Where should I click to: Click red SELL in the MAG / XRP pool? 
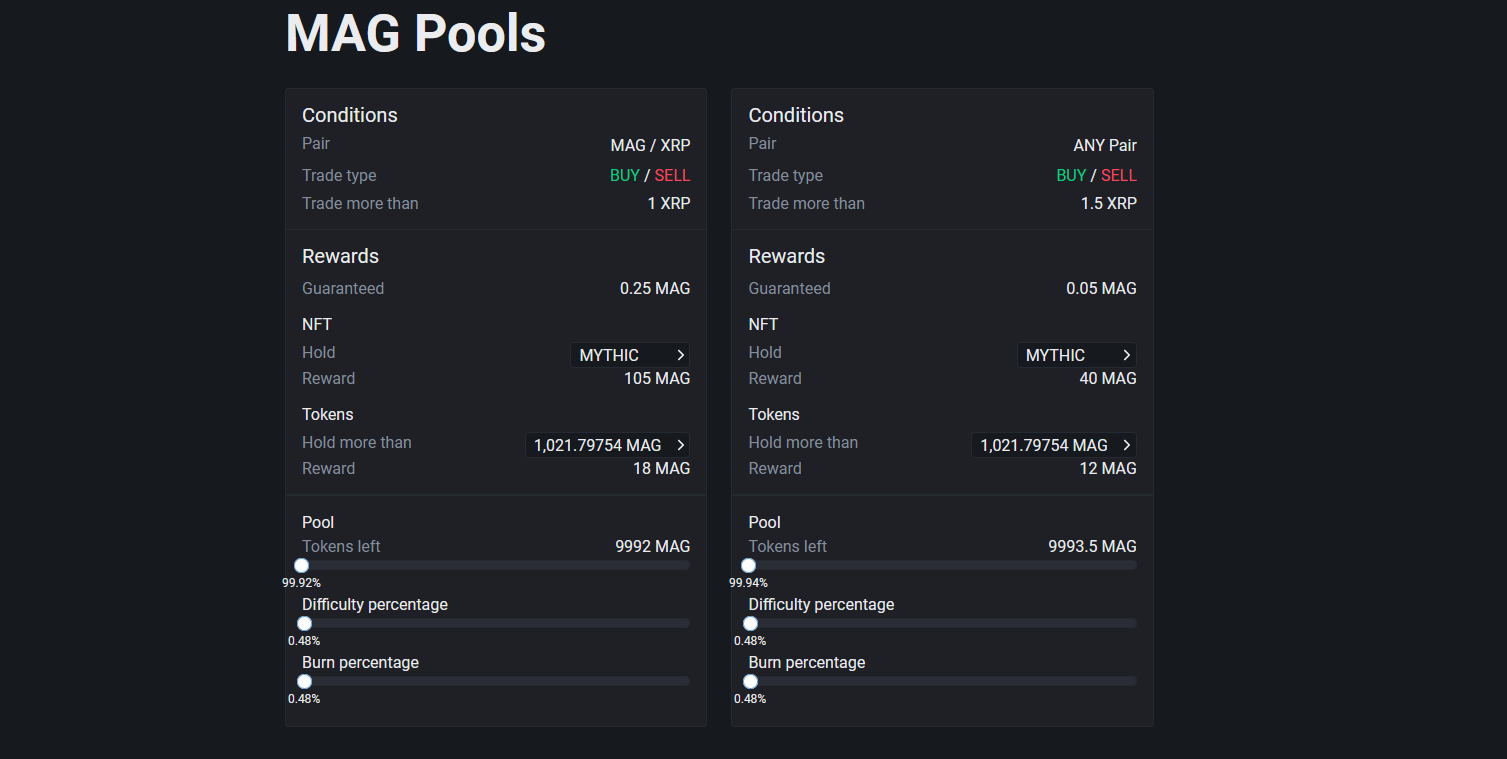click(x=672, y=175)
